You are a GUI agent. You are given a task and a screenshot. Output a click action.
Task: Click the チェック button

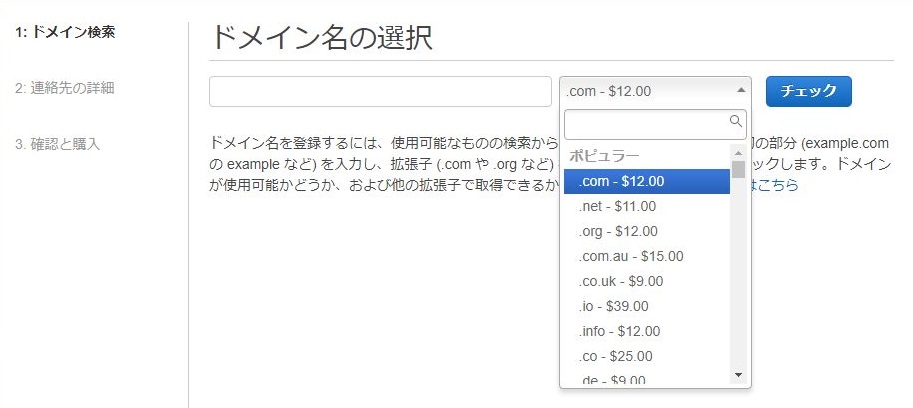click(x=808, y=91)
